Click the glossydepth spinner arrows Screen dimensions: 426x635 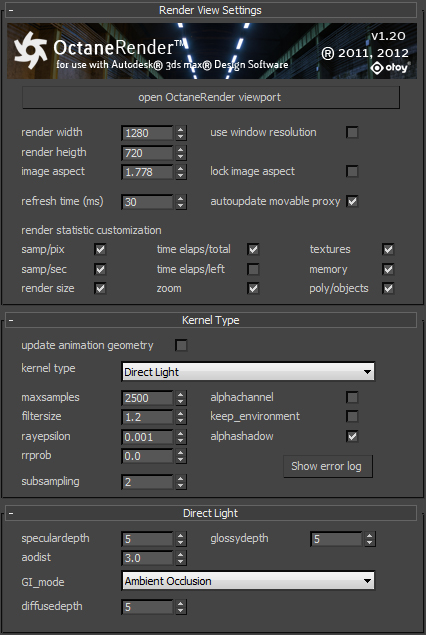tap(370, 539)
